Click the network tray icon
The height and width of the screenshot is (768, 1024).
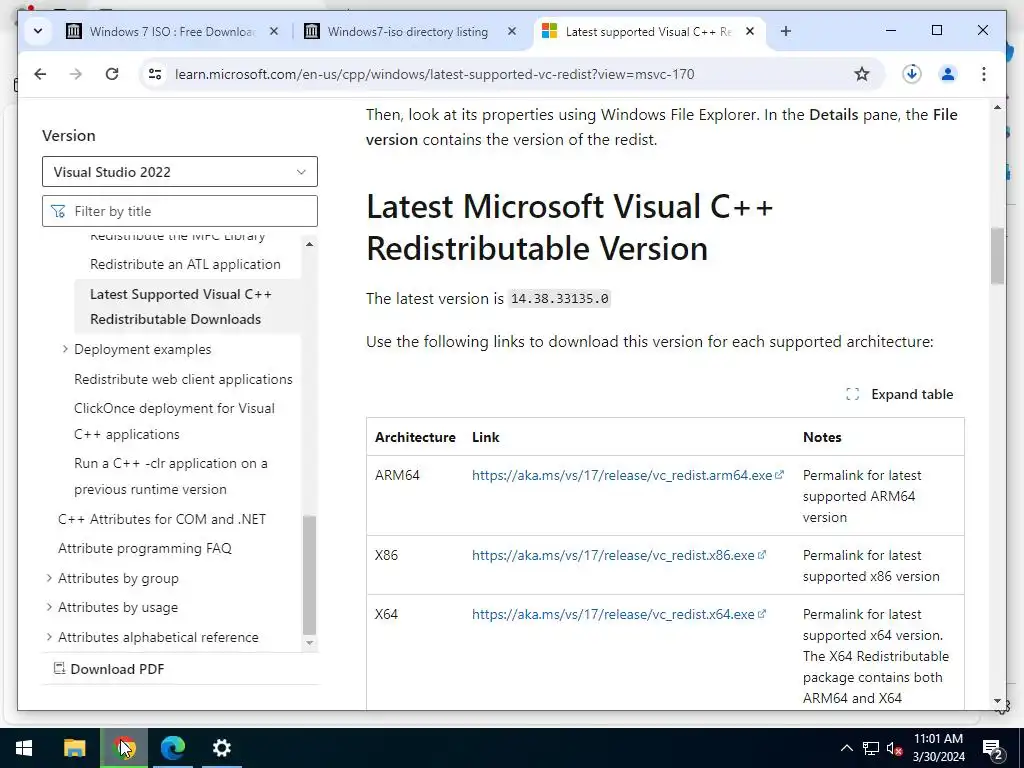coord(871,748)
